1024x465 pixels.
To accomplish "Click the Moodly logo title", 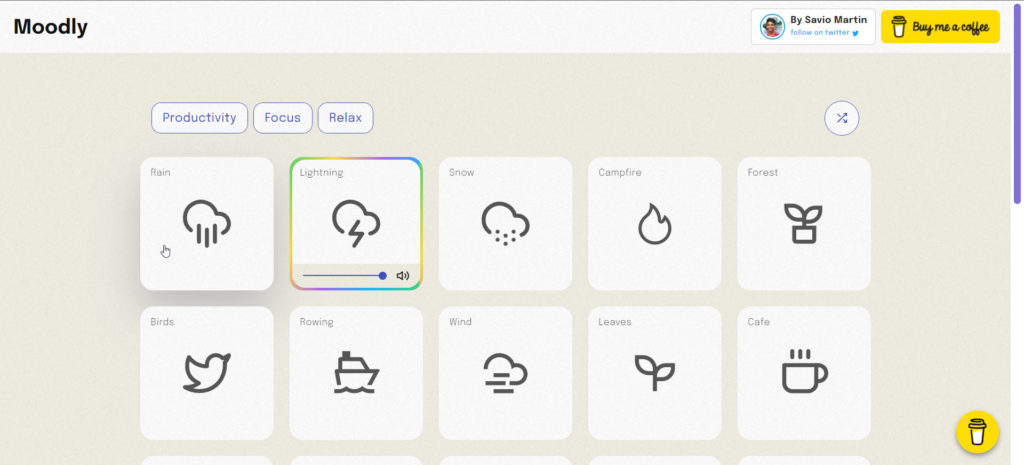I will [50, 27].
